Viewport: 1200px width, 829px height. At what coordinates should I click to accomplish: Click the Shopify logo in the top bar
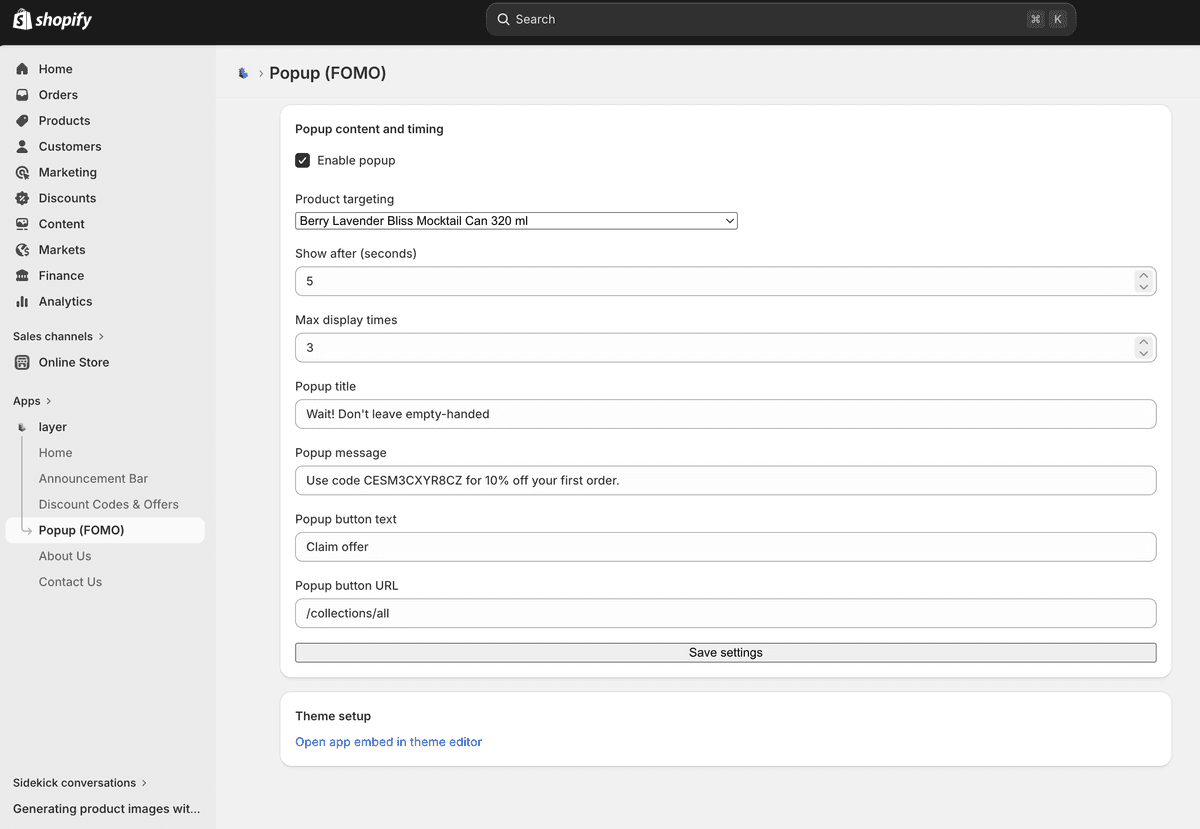point(52,19)
